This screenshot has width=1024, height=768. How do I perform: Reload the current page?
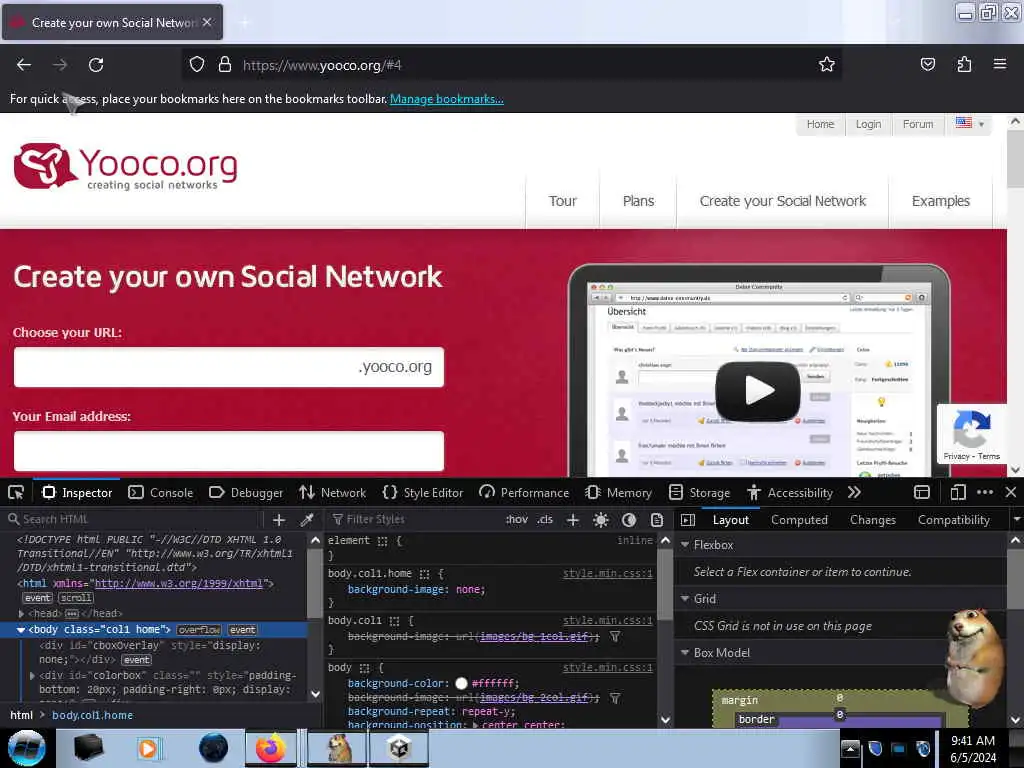coord(96,65)
